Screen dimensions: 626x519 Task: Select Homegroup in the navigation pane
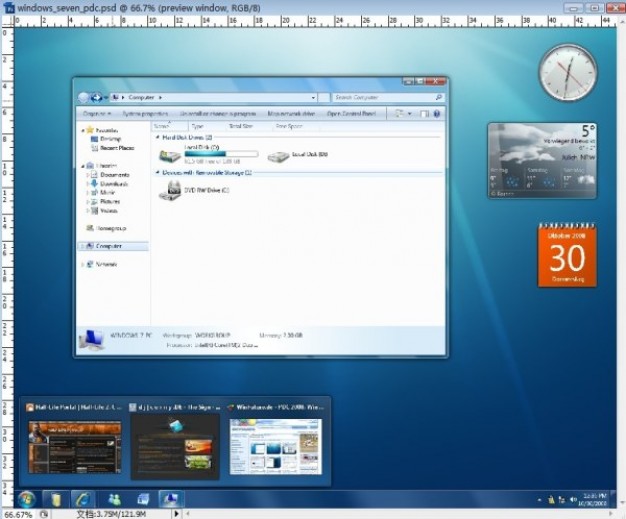click(106, 228)
